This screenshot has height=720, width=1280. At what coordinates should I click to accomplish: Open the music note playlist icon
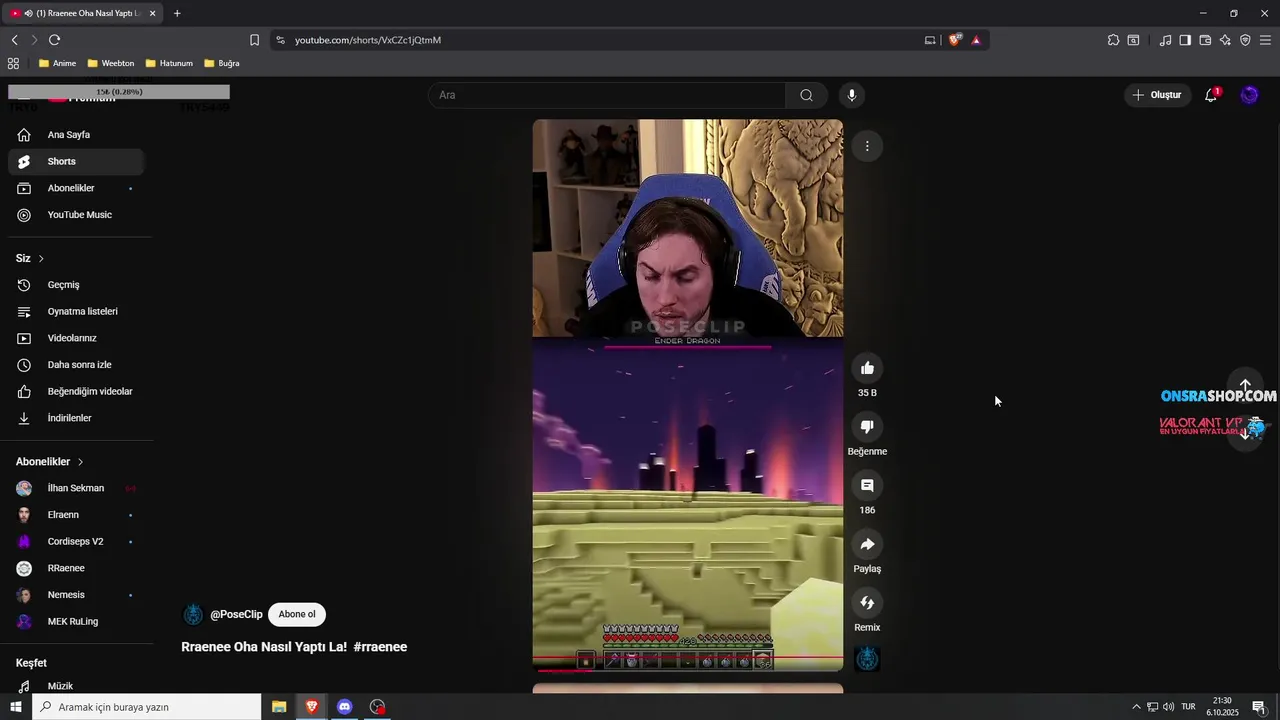(1165, 40)
